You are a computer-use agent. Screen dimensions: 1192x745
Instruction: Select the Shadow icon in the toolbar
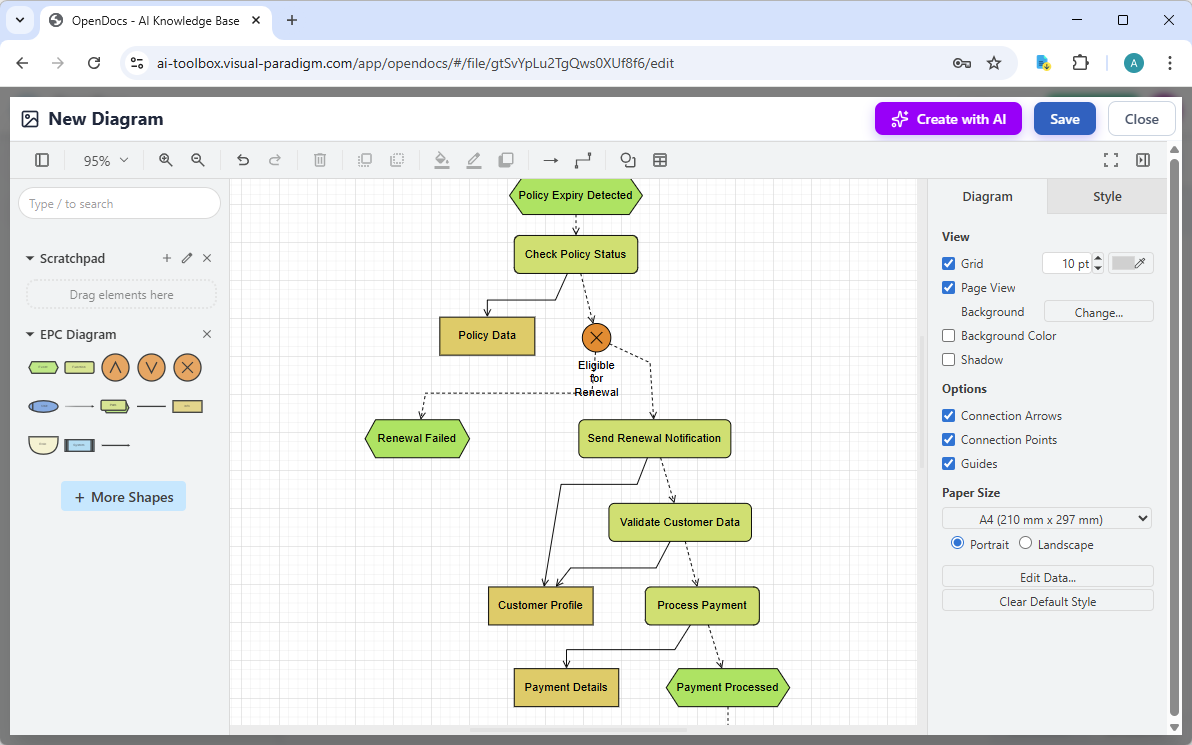[x=506, y=160]
